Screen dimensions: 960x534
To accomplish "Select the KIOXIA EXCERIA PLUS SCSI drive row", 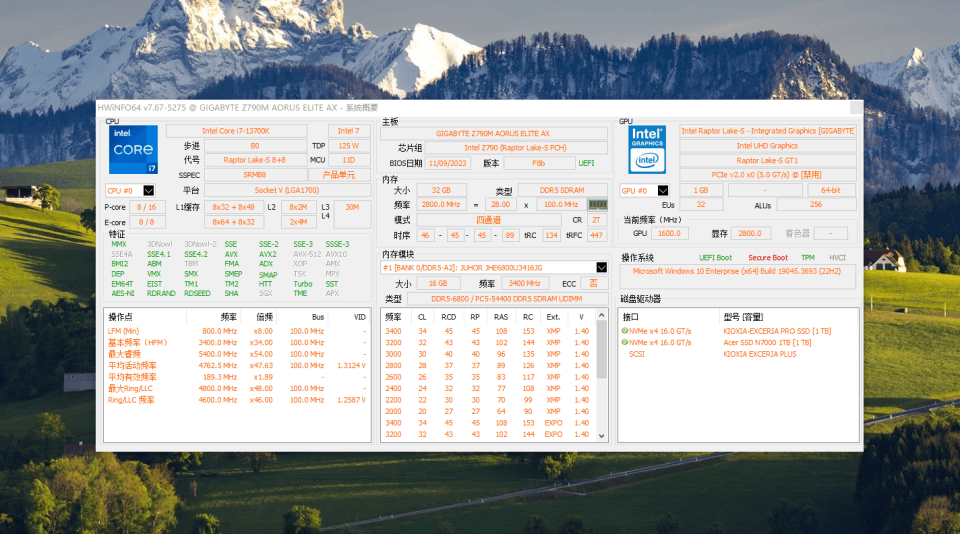I will tap(738, 354).
